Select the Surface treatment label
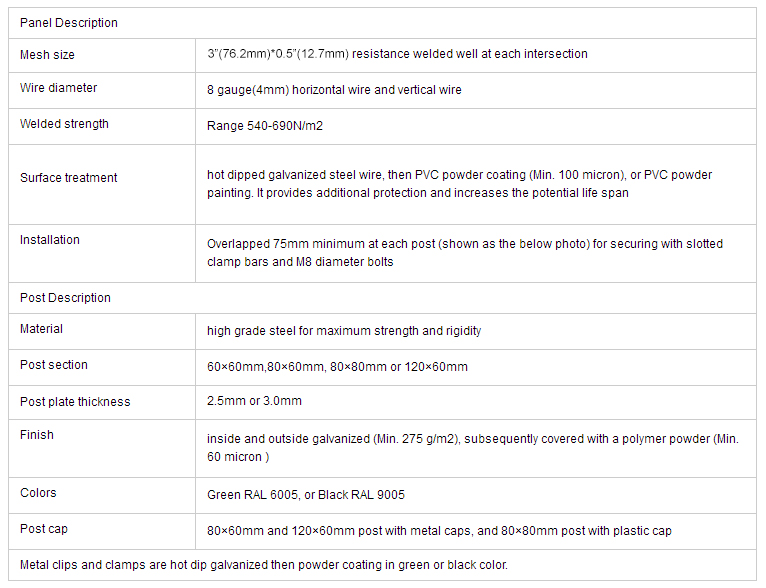This screenshot has height=588, width=766. pyautogui.click(x=68, y=178)
